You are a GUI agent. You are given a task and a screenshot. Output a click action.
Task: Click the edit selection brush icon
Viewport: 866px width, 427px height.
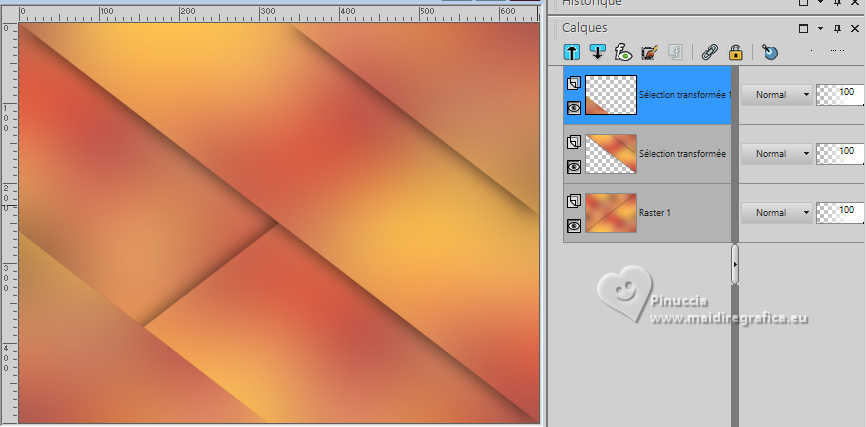649,52
